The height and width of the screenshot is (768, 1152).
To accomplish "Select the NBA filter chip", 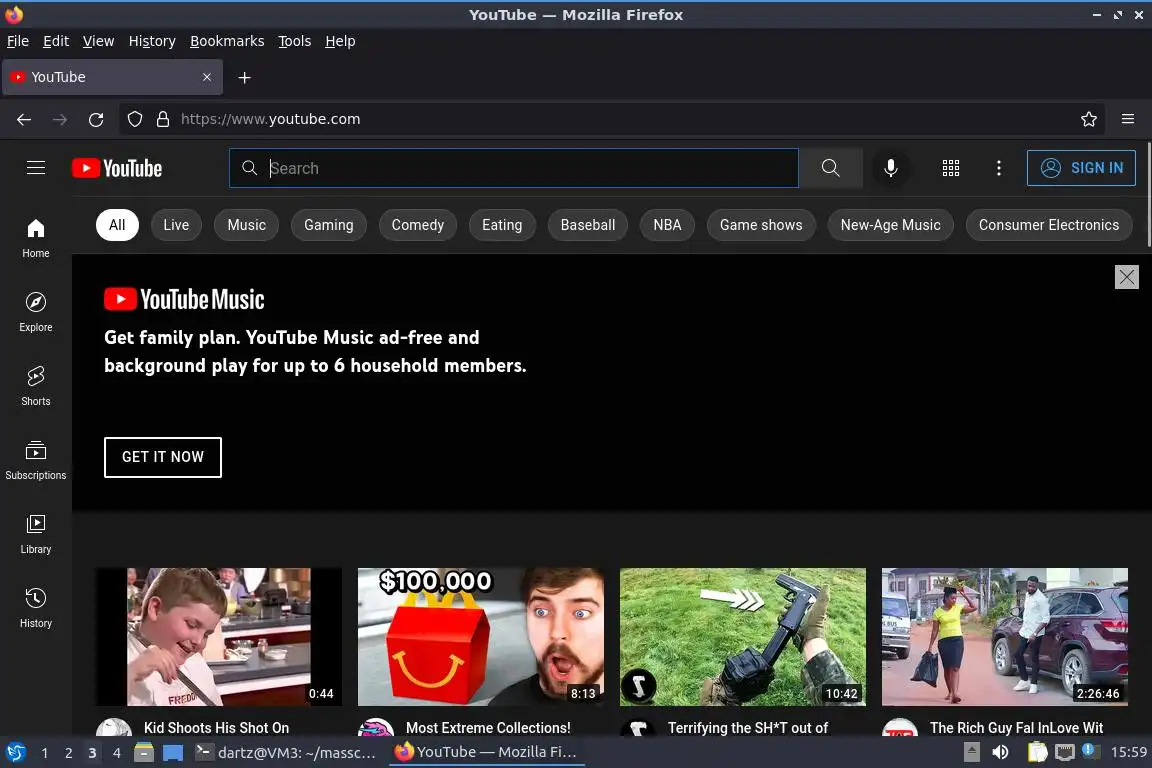I will [x=667, y=225].
